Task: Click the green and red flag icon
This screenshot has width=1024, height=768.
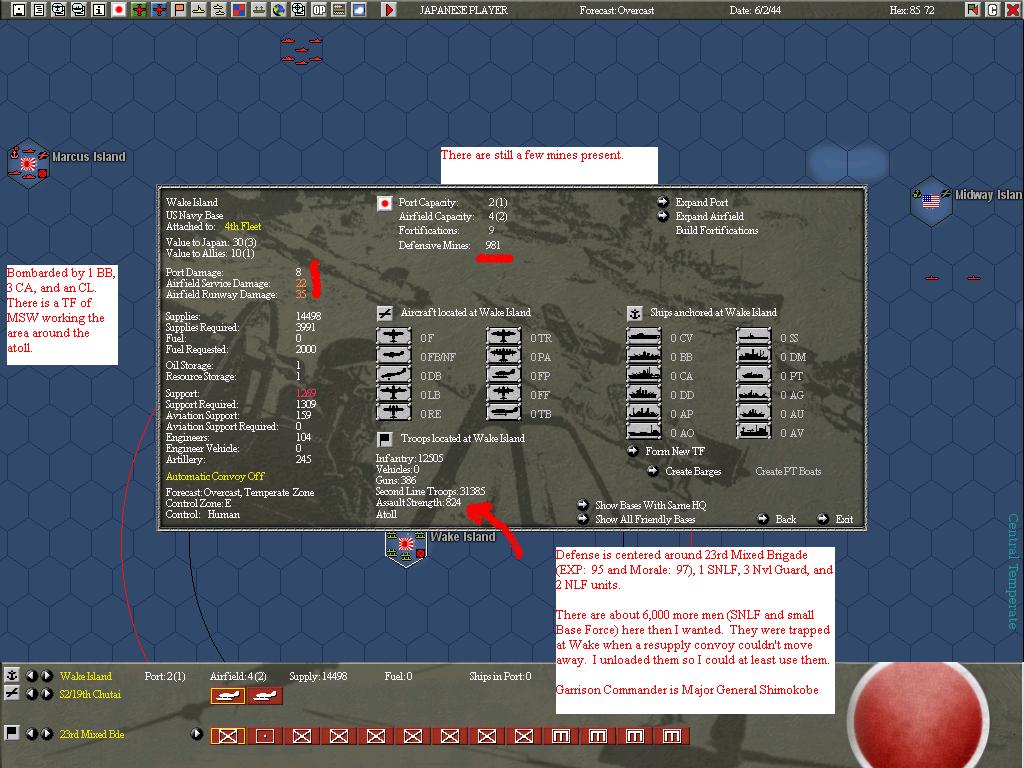Action: point(972,10)
